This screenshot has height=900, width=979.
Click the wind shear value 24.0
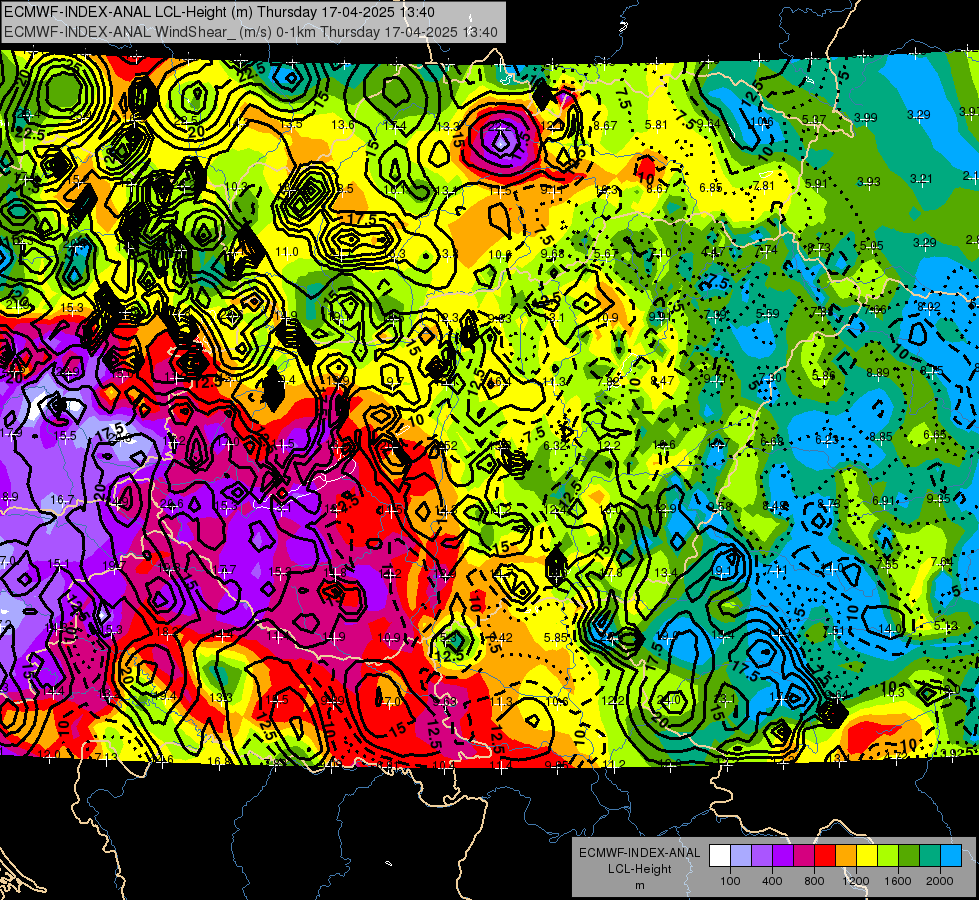(668, 700)
